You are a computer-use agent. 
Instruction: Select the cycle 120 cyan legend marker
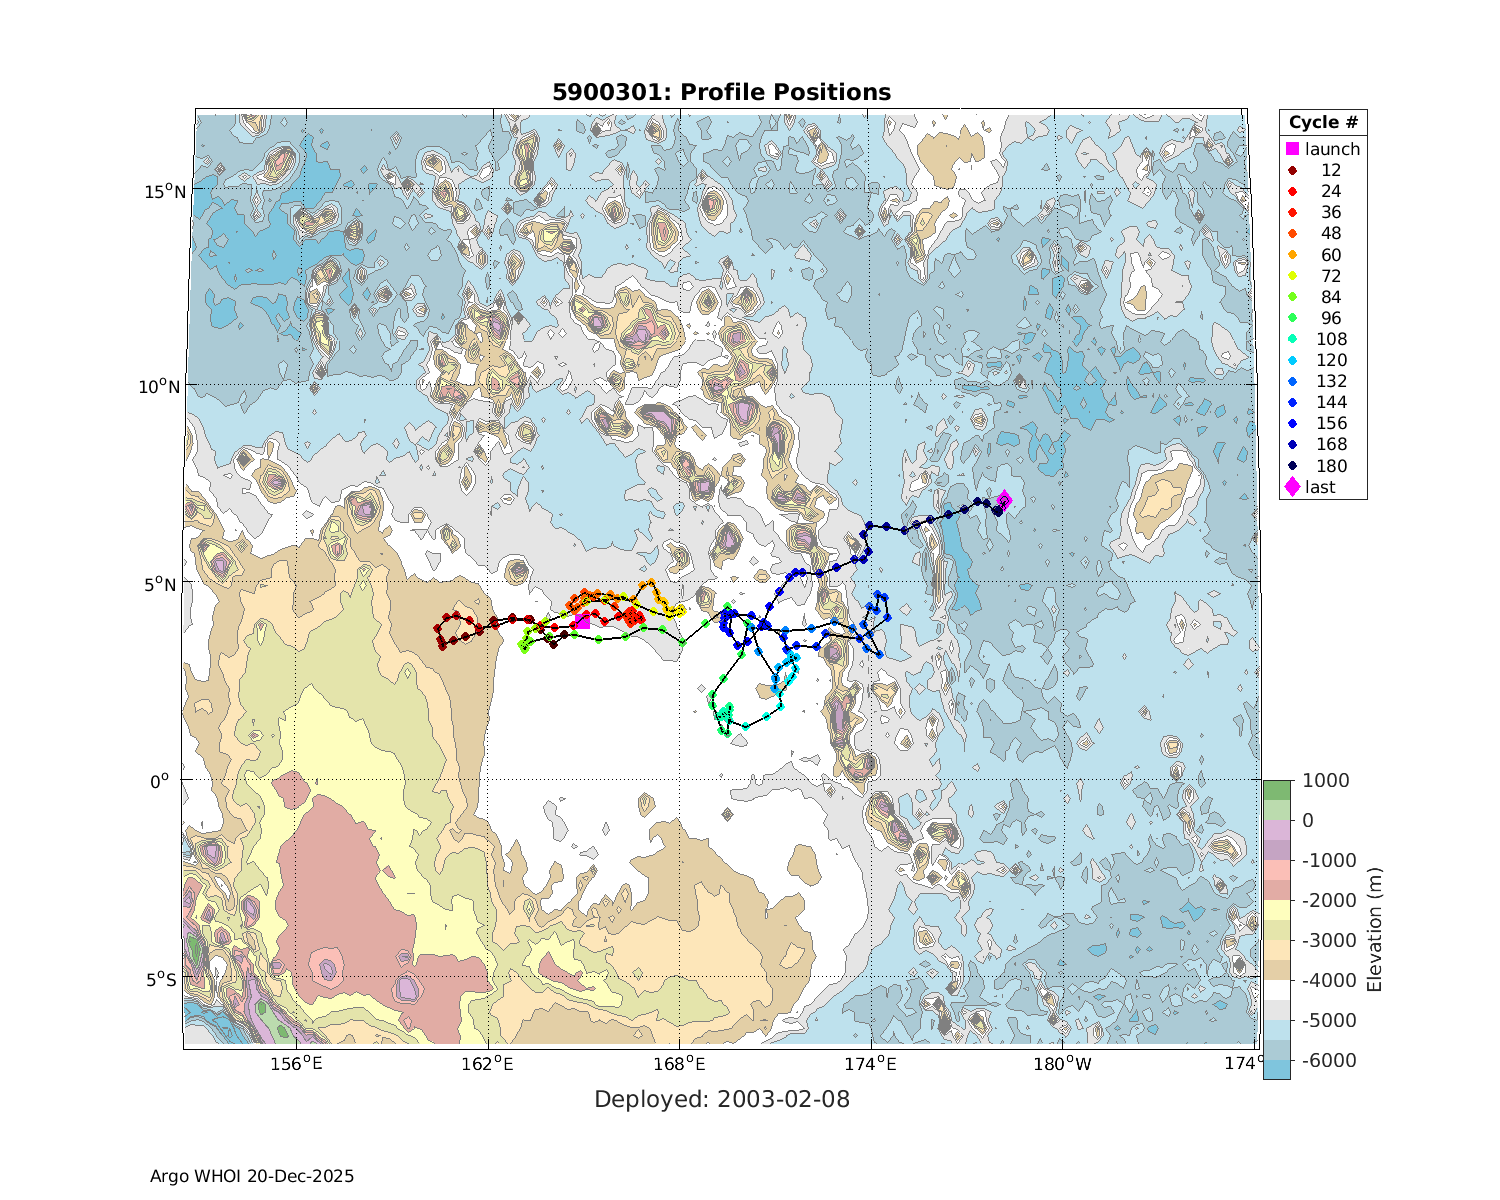[x=1292, y=361]
